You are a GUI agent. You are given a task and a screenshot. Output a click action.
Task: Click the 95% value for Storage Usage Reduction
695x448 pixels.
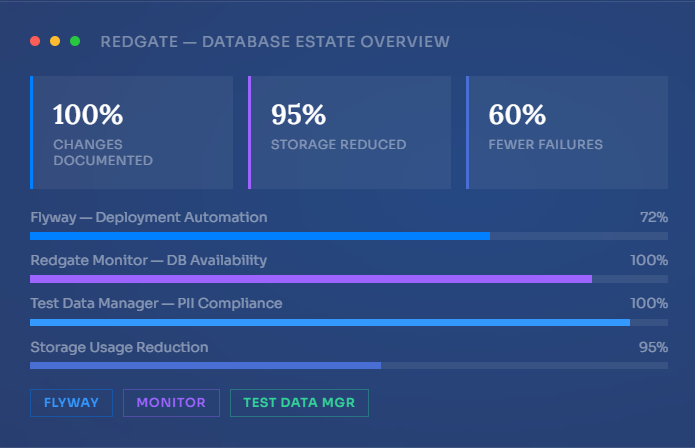653,347
